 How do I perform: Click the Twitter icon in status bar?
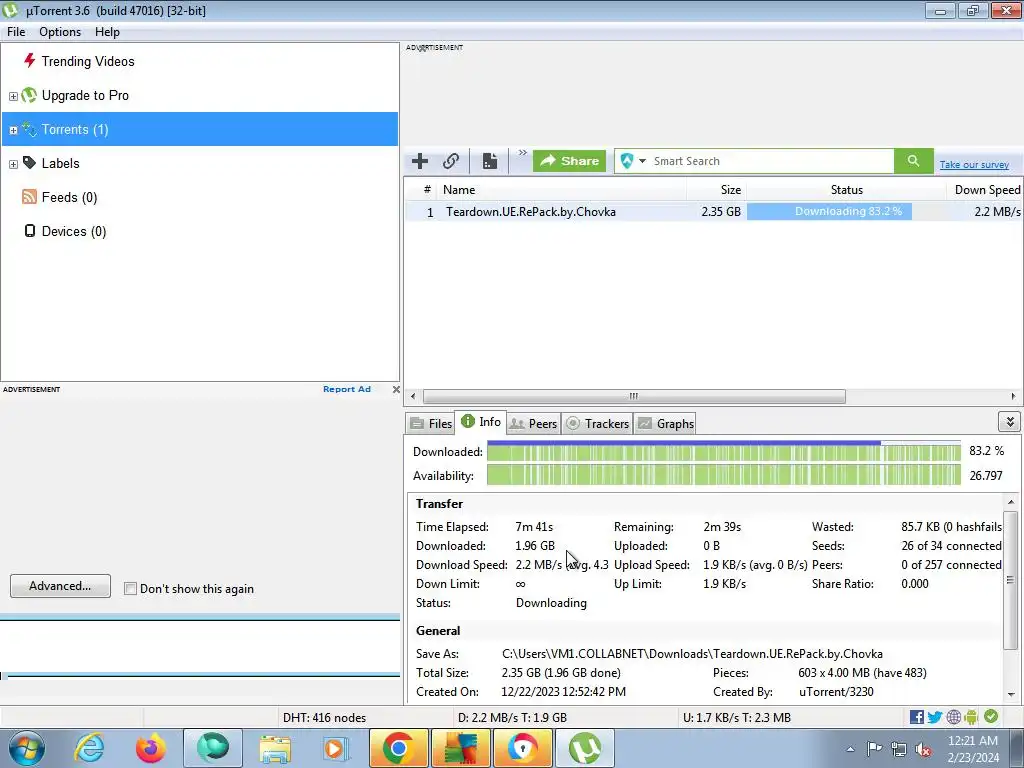(935, 717)
